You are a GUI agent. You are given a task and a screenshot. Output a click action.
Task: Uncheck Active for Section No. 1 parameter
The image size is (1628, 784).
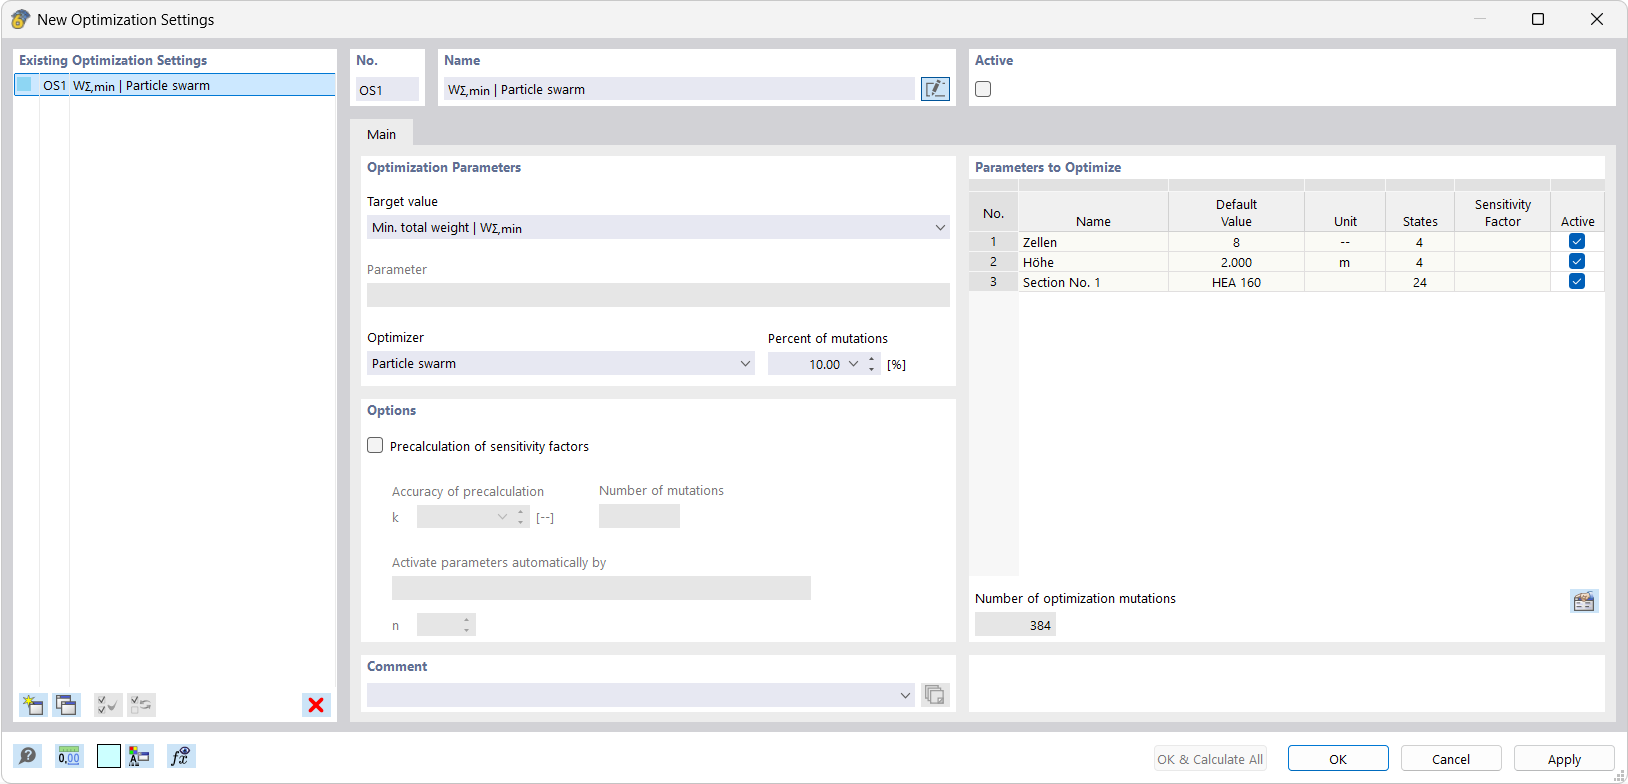pyautogui.click(x=1577, y=281)
